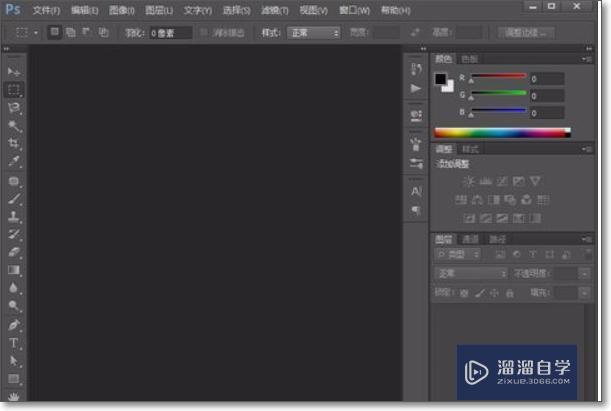
Task: Select the Dodge tool
Action: [x=14, y=306]
